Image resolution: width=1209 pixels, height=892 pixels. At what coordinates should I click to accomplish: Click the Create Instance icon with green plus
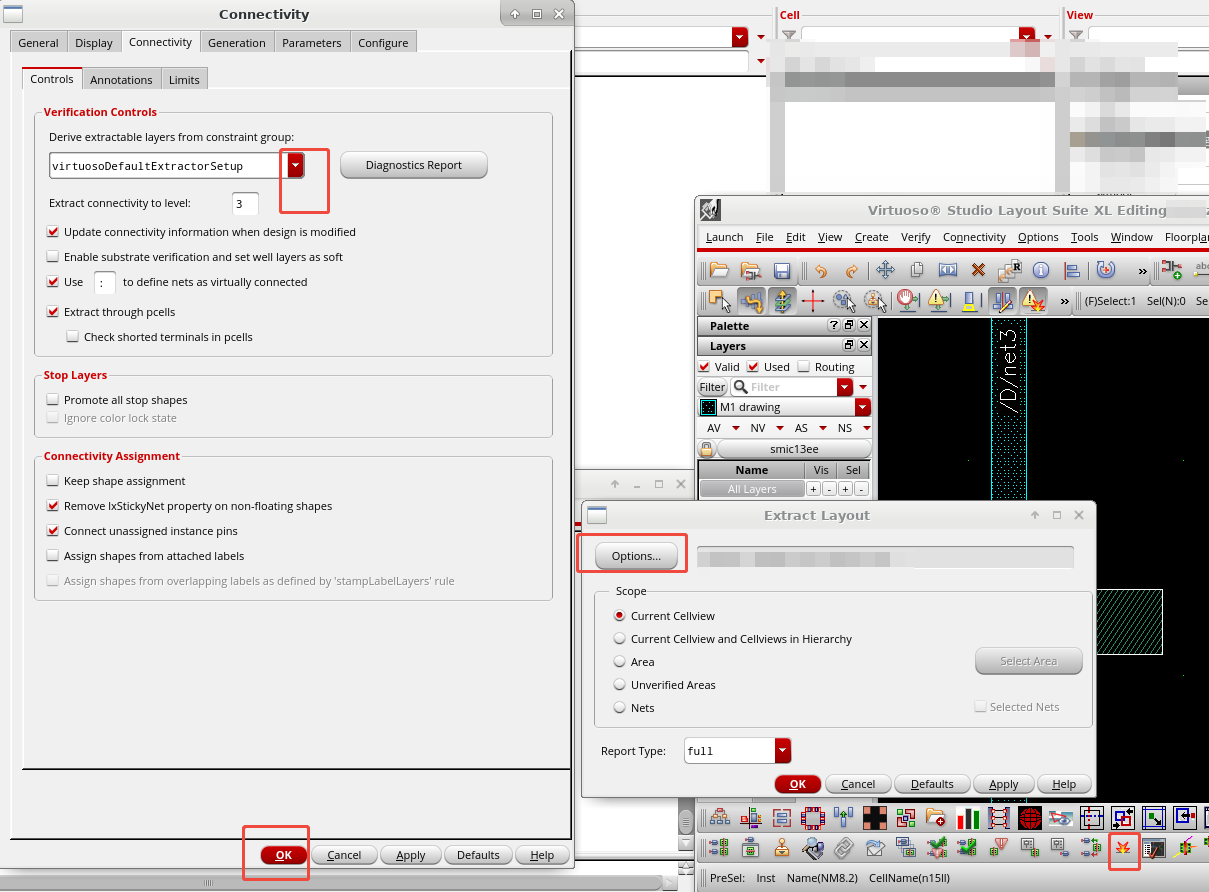click(x=1172, y=270)
